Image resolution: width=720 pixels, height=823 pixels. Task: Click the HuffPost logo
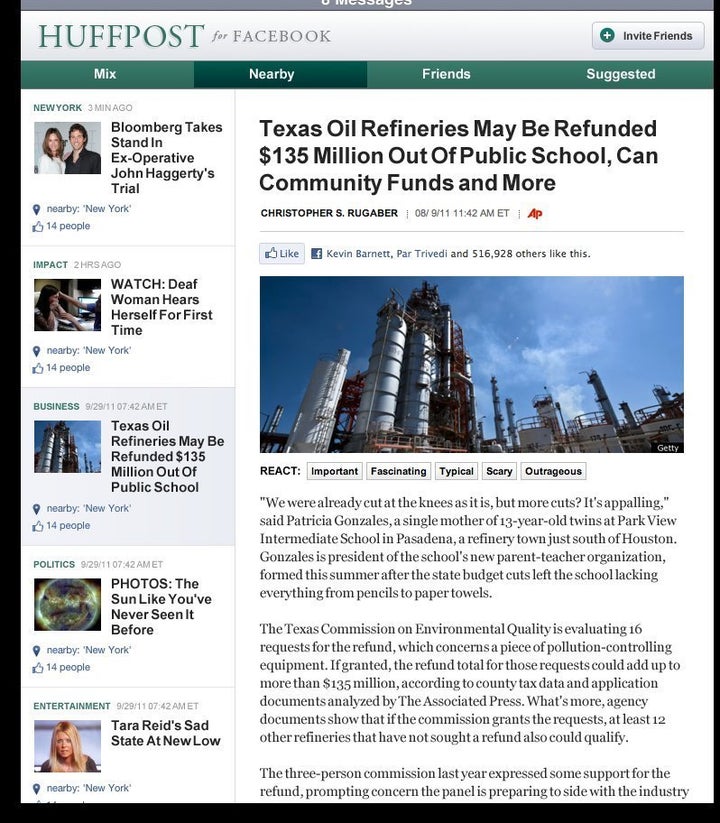coord(121,36)
